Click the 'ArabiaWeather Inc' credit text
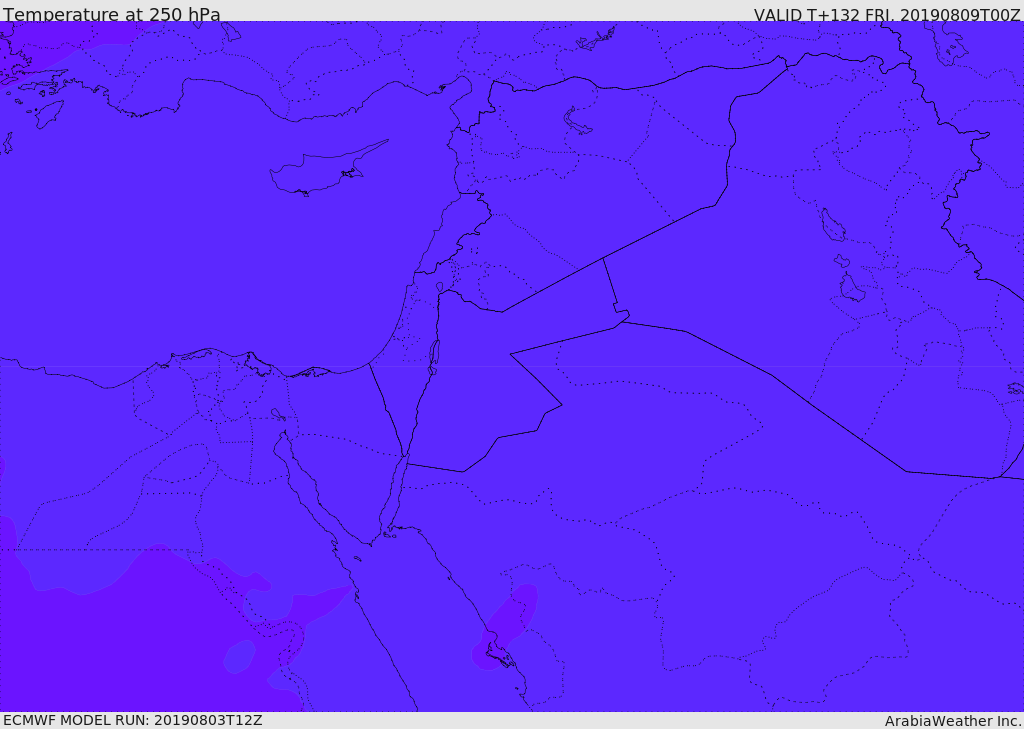Viewport: 1024px width, 729px height. coord(953,721)
